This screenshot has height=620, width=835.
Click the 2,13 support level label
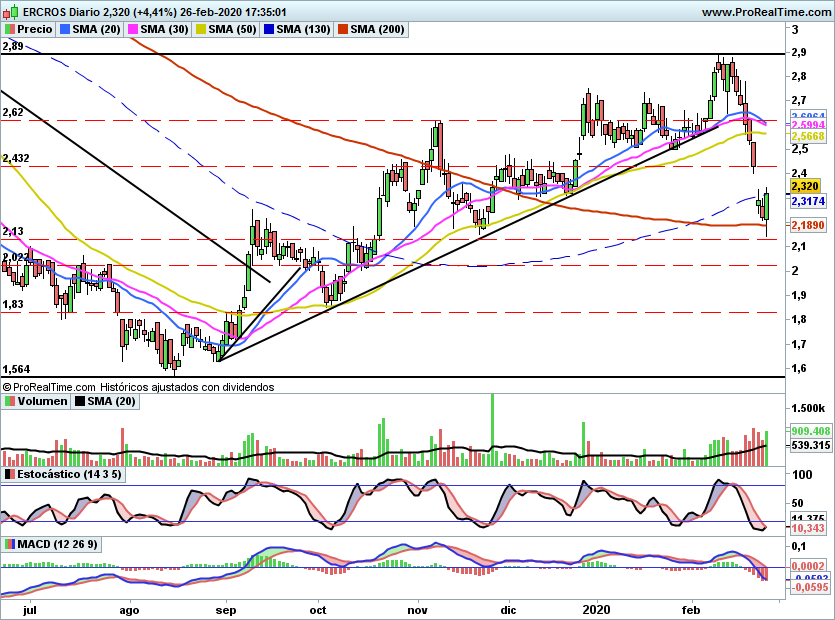pyautogui.click(x=13, y=231)
